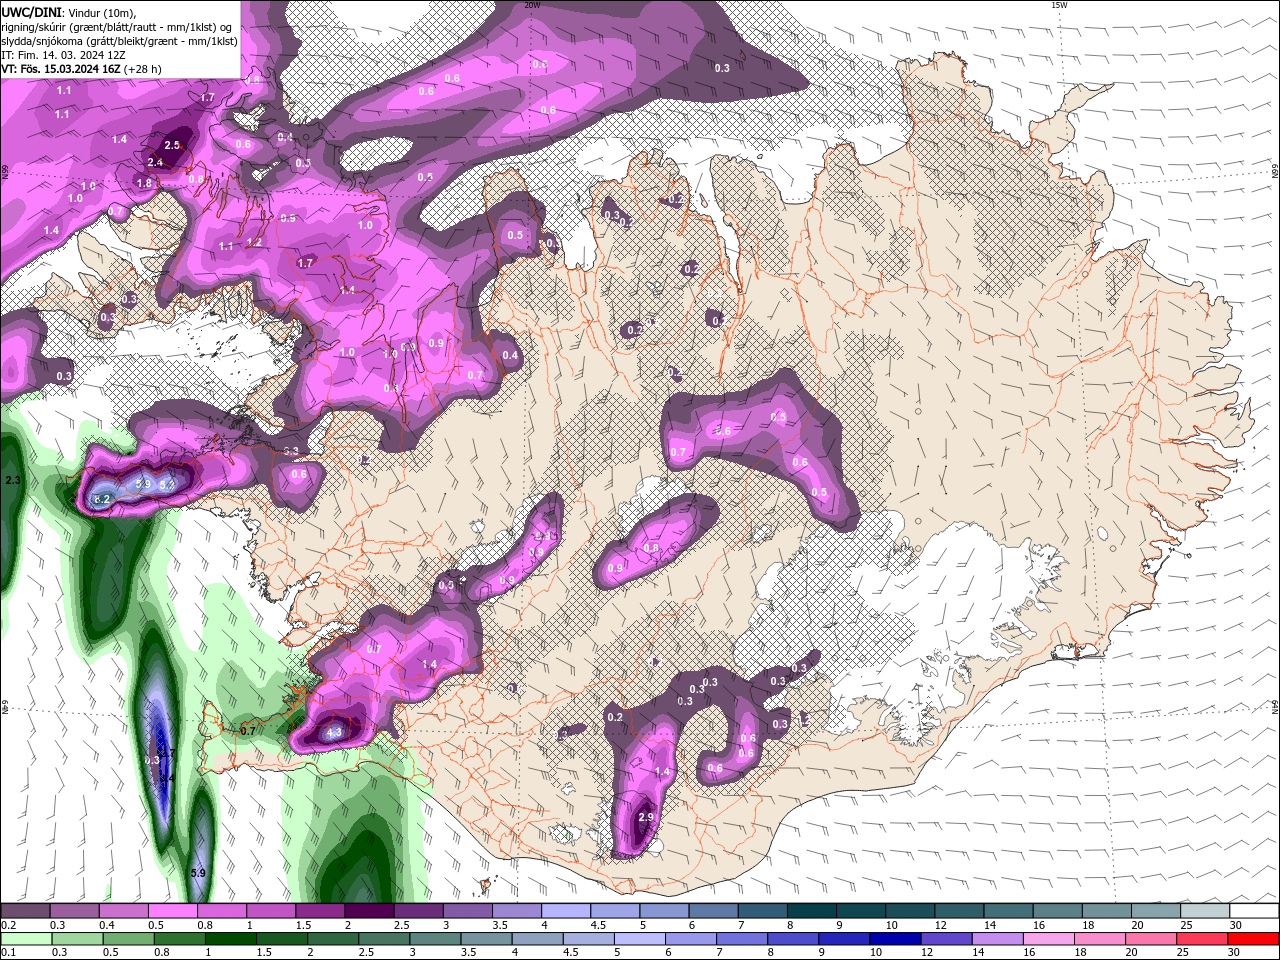Click the violet rain swatch labeled 12

pos(946,938)
